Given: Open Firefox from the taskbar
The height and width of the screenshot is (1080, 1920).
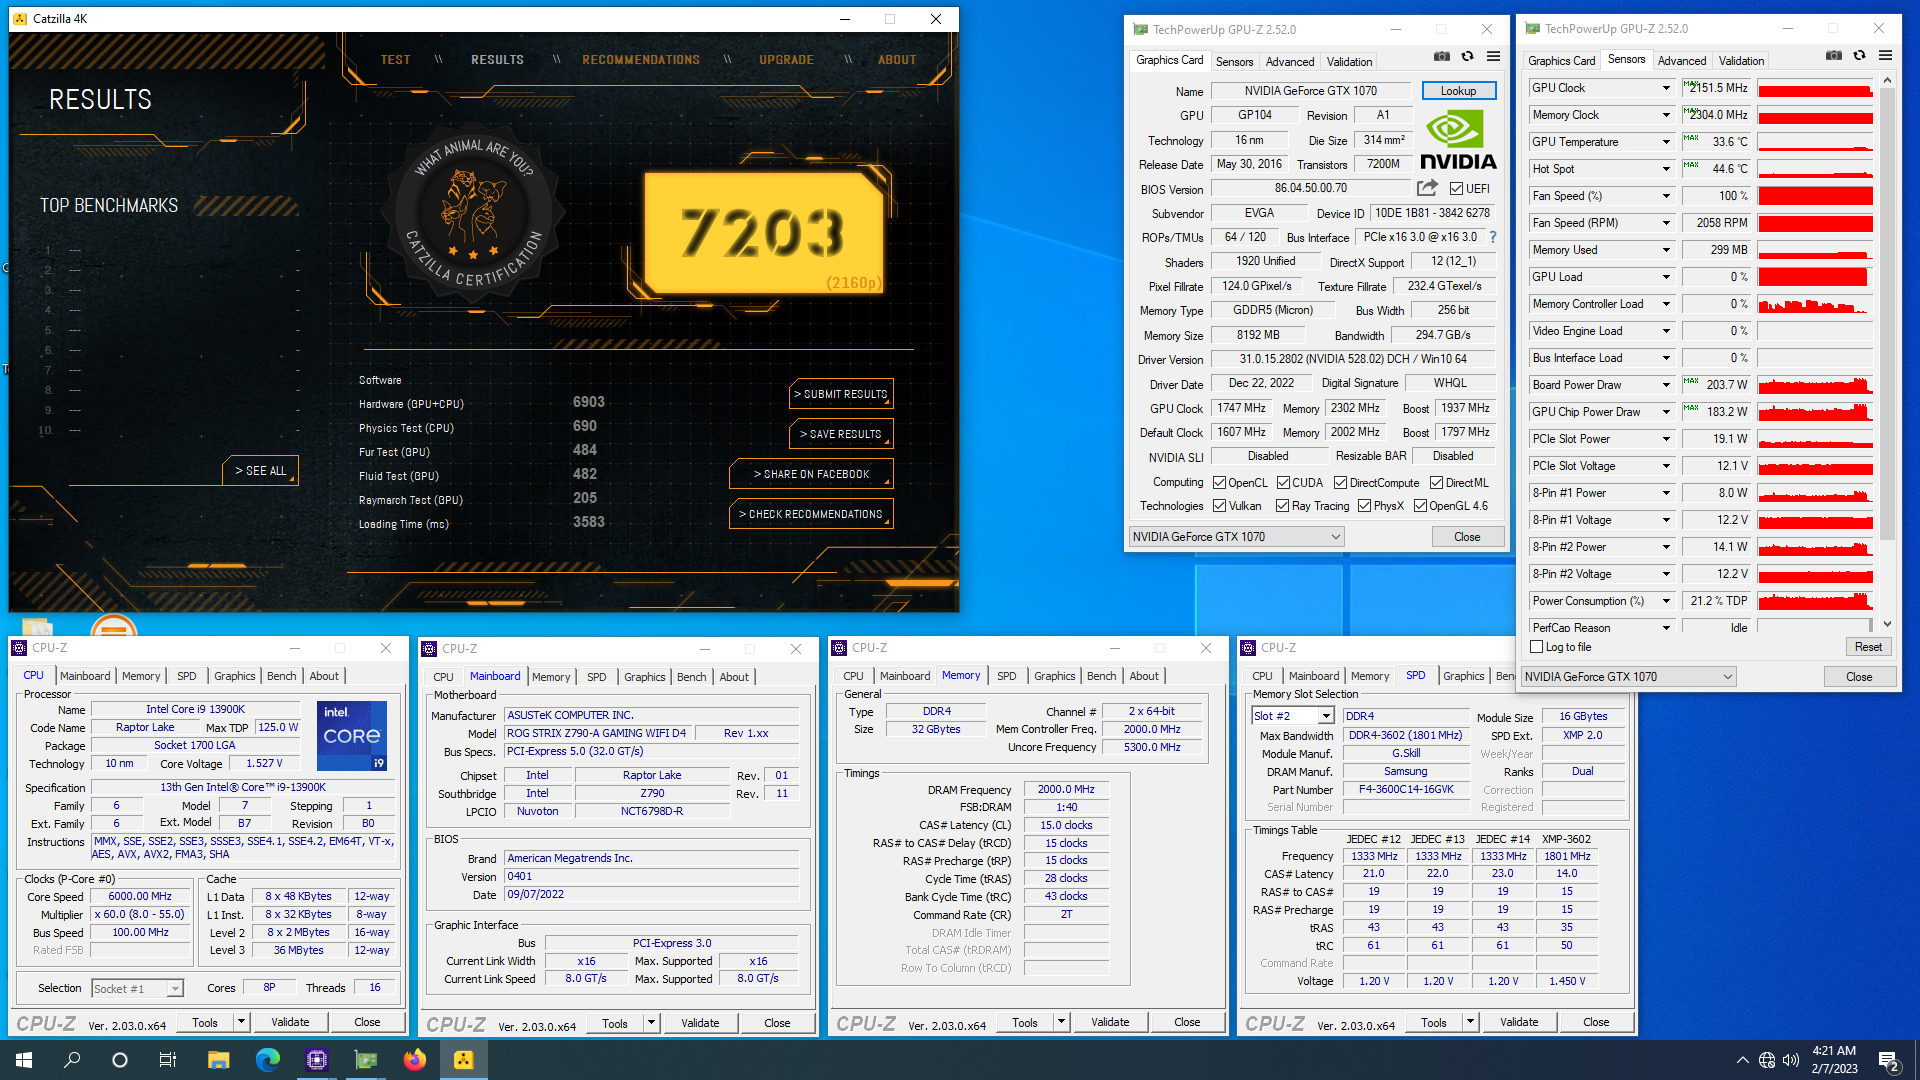Looking at the screenshot, I should click(414, 1060).
